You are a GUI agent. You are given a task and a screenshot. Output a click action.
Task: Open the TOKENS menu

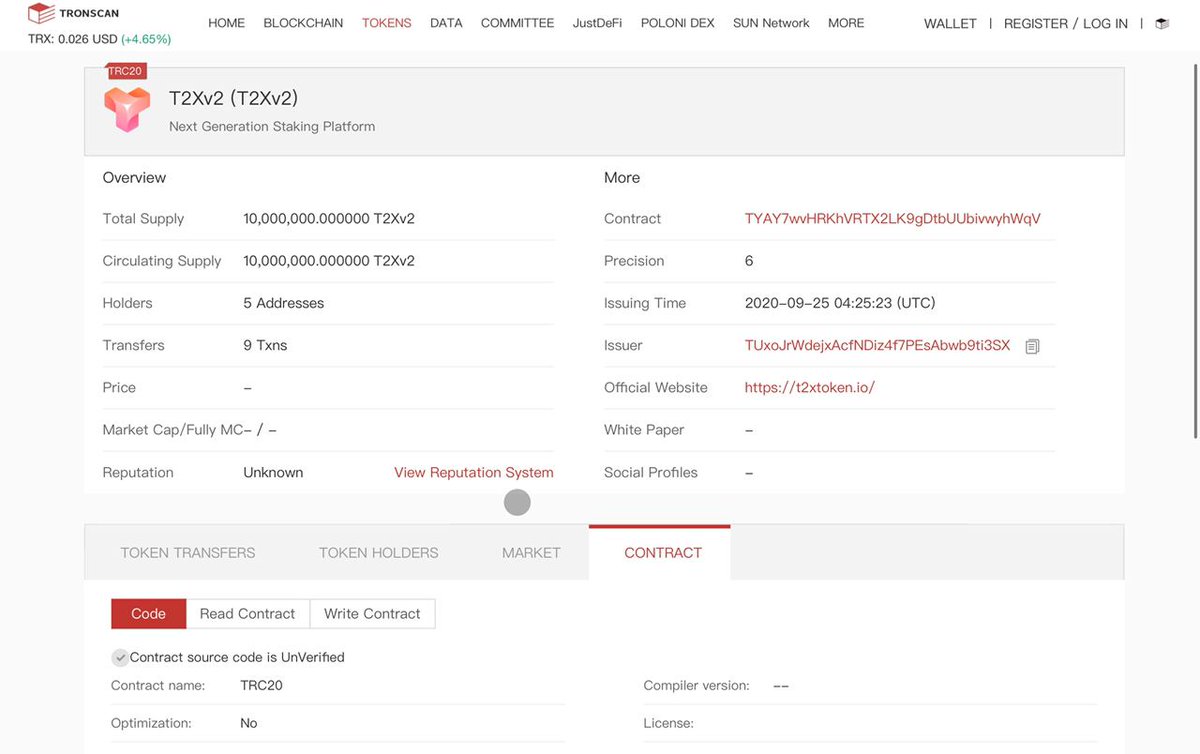coord(387,23)
